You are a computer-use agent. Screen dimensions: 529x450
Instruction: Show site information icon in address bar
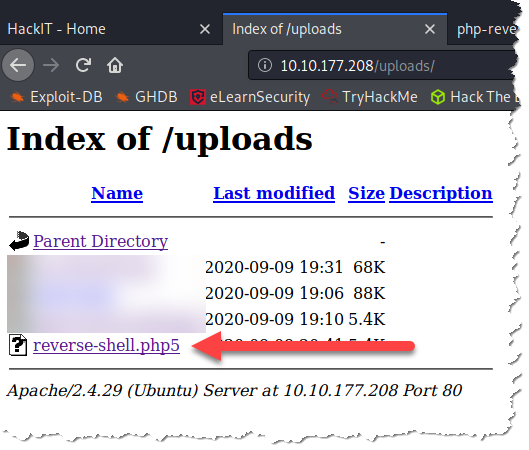point(265,65)
